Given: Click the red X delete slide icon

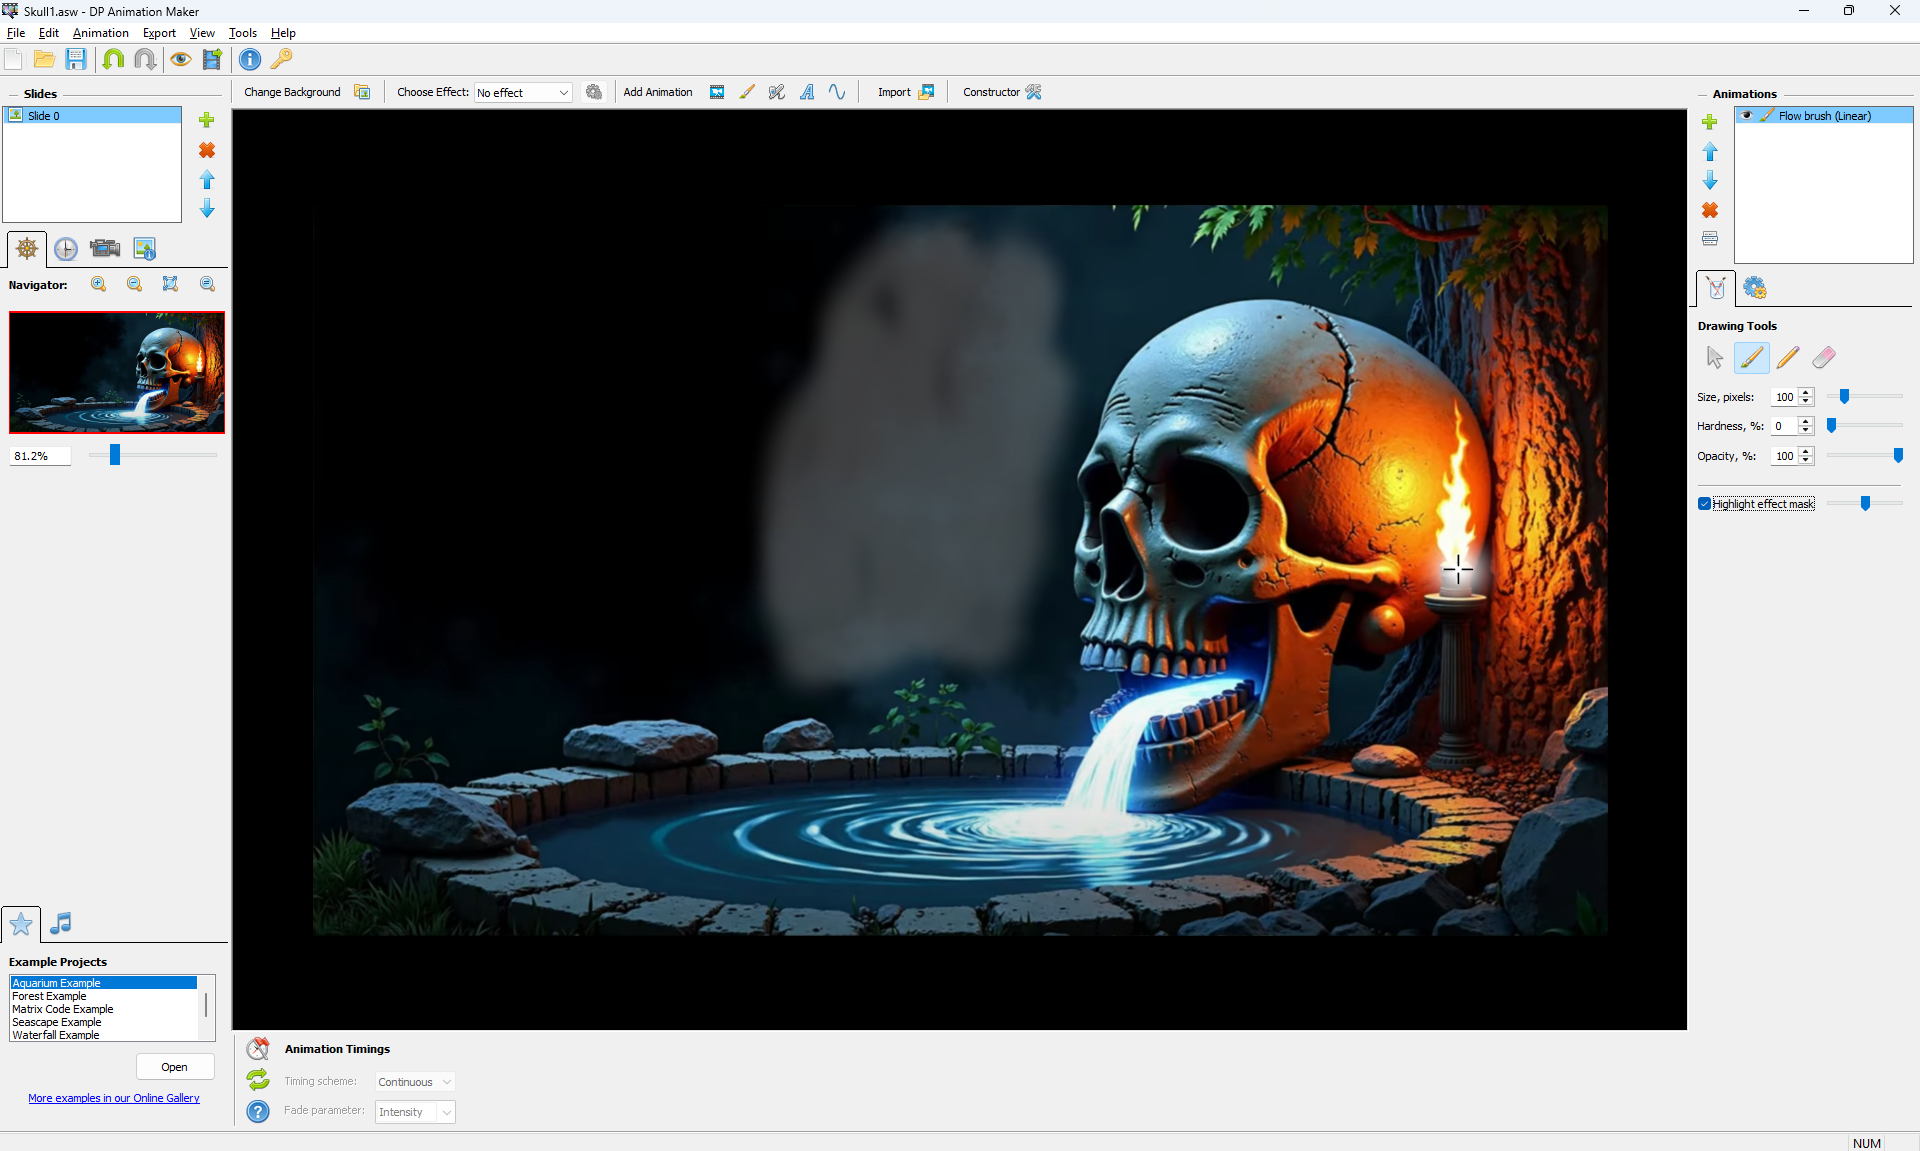Looking at the screenshot, I should [207, 150].
